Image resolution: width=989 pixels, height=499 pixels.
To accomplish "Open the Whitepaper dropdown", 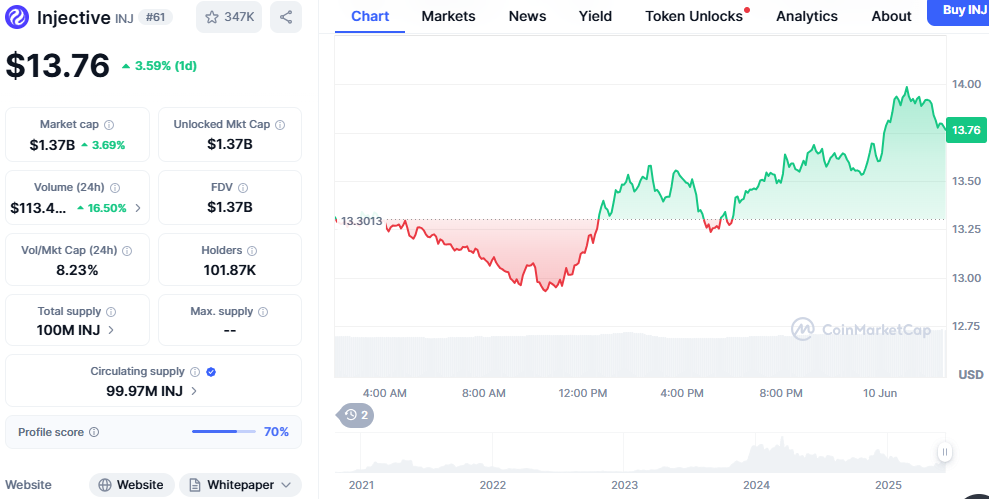I will click(x=240, y=485).
